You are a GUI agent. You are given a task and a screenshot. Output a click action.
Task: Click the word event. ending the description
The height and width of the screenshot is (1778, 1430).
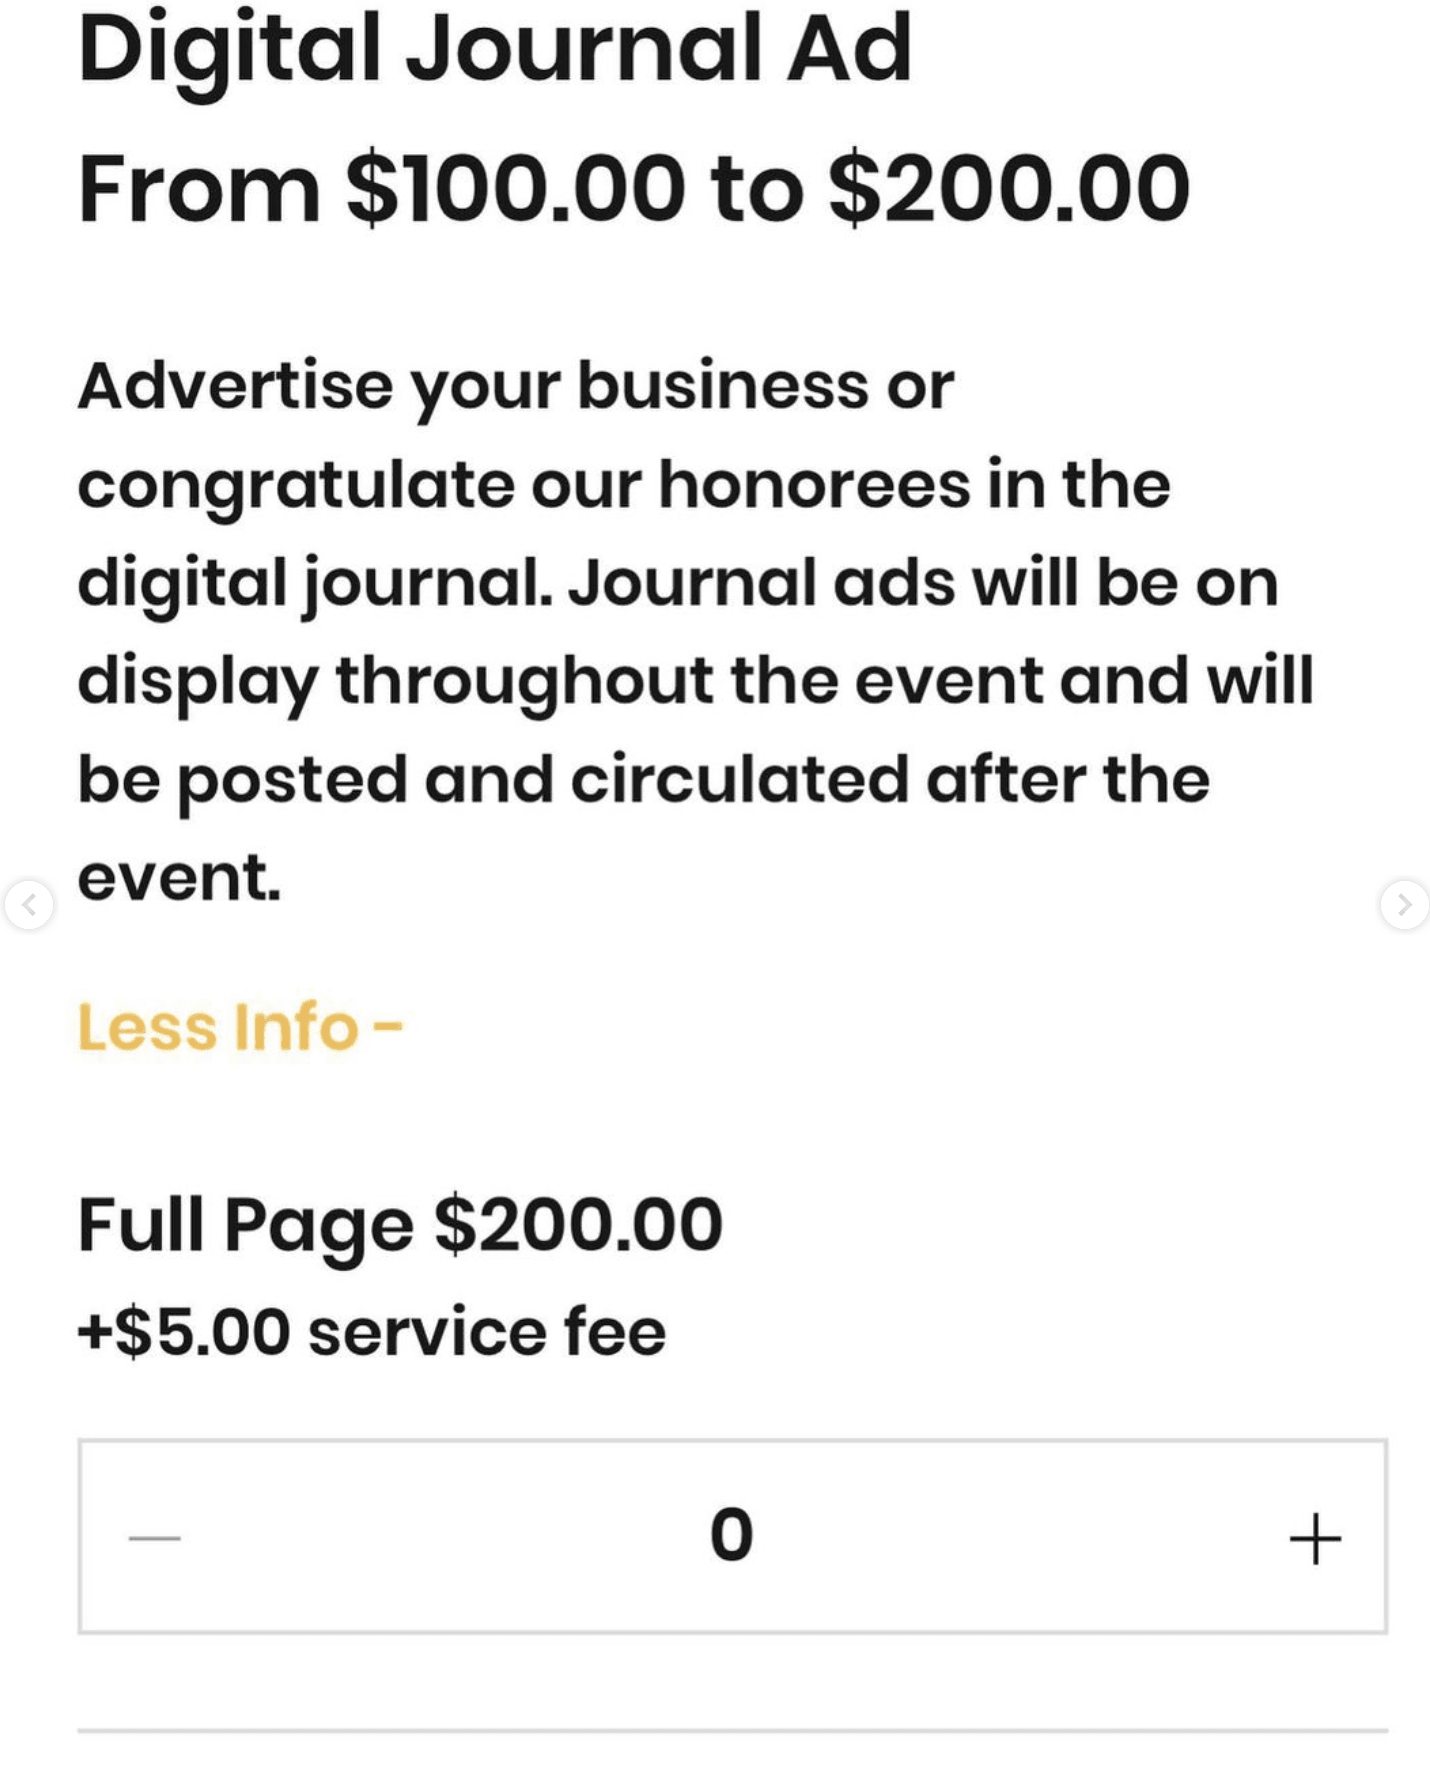click(180, 877)
